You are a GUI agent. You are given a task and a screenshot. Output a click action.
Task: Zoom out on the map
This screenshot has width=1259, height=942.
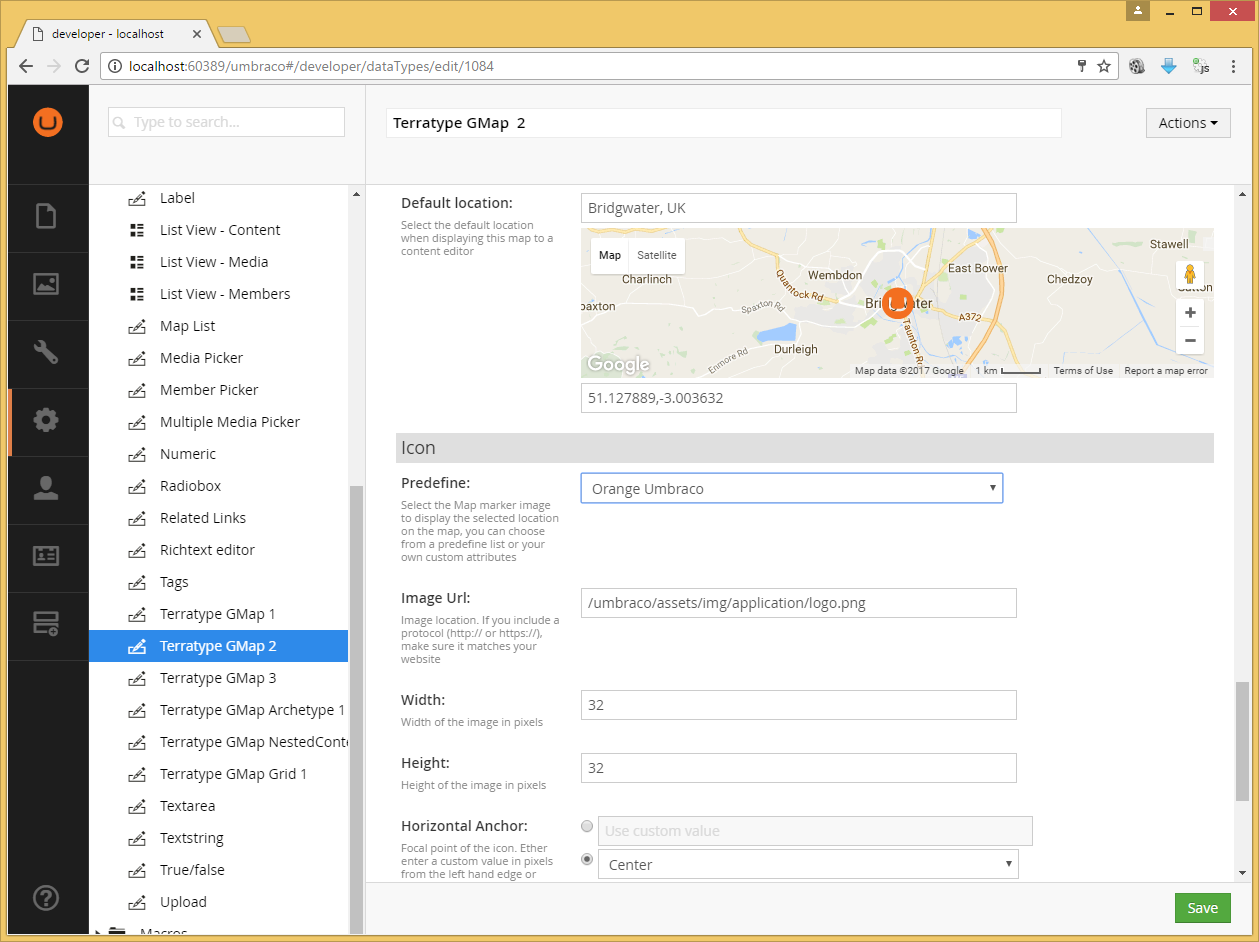(1190, 340)
